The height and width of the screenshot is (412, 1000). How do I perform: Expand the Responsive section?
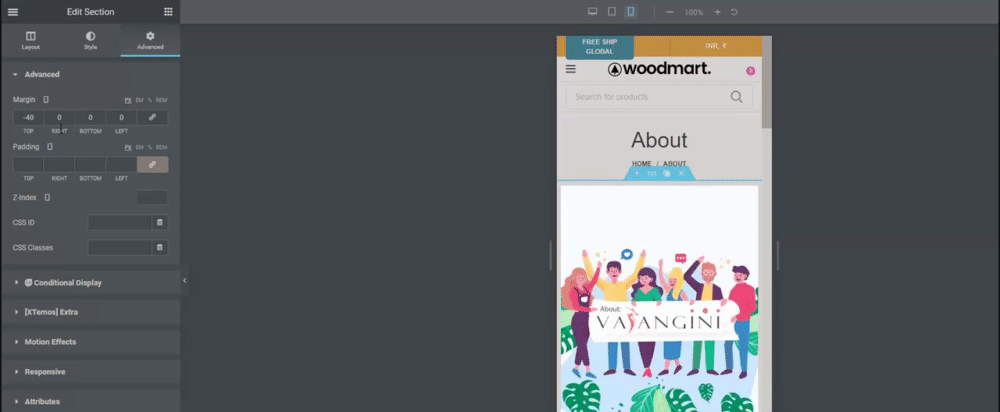(x=91, y=372)
